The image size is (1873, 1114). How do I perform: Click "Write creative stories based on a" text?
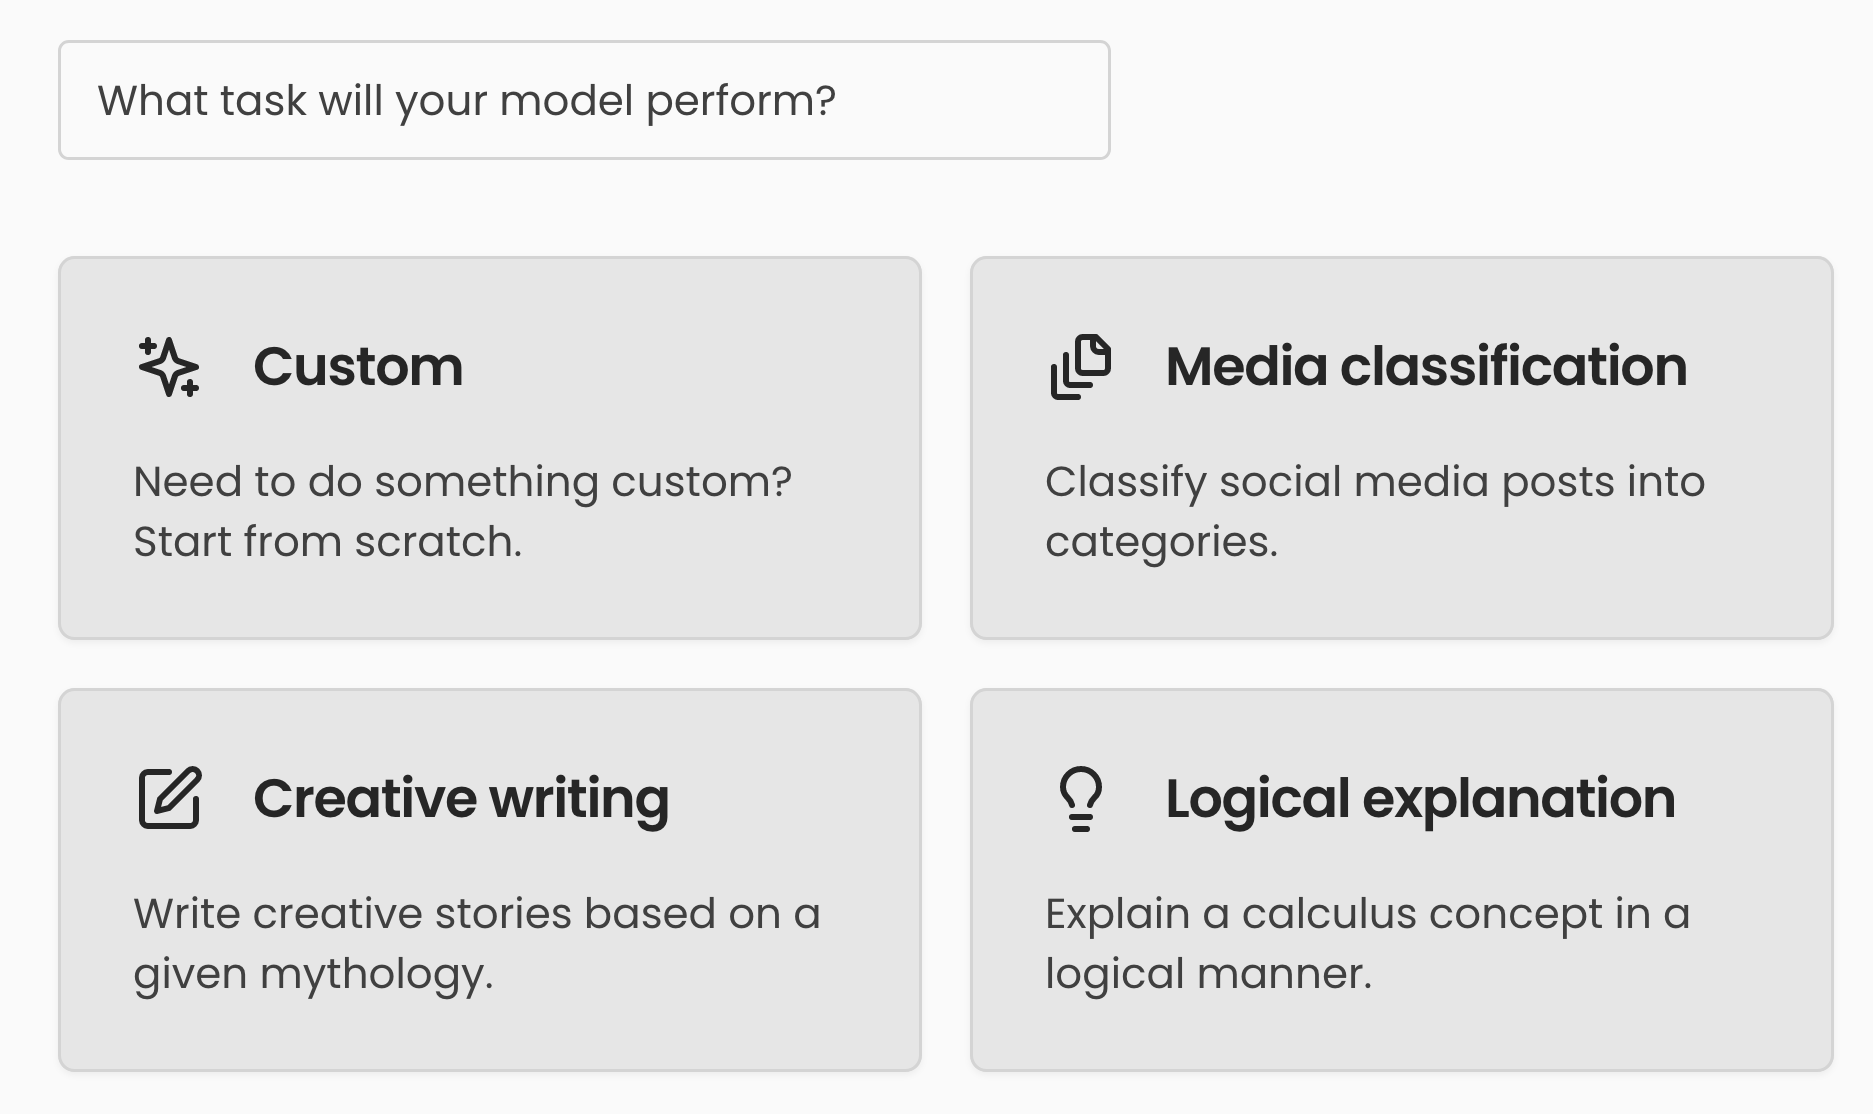pyautogui.click(x=477, y=914)
